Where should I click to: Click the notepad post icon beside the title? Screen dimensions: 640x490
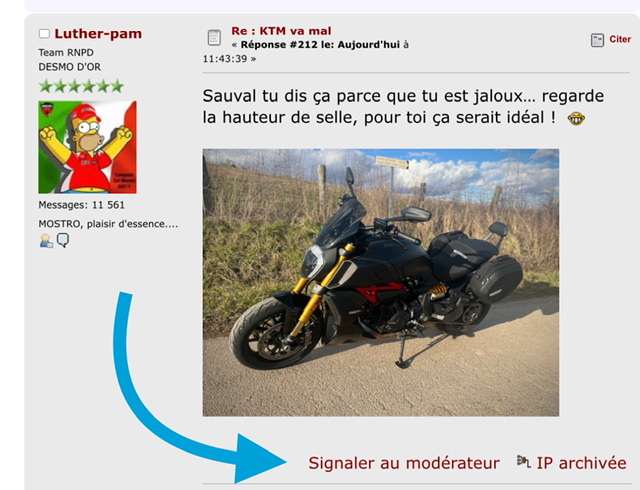[214, 38]
